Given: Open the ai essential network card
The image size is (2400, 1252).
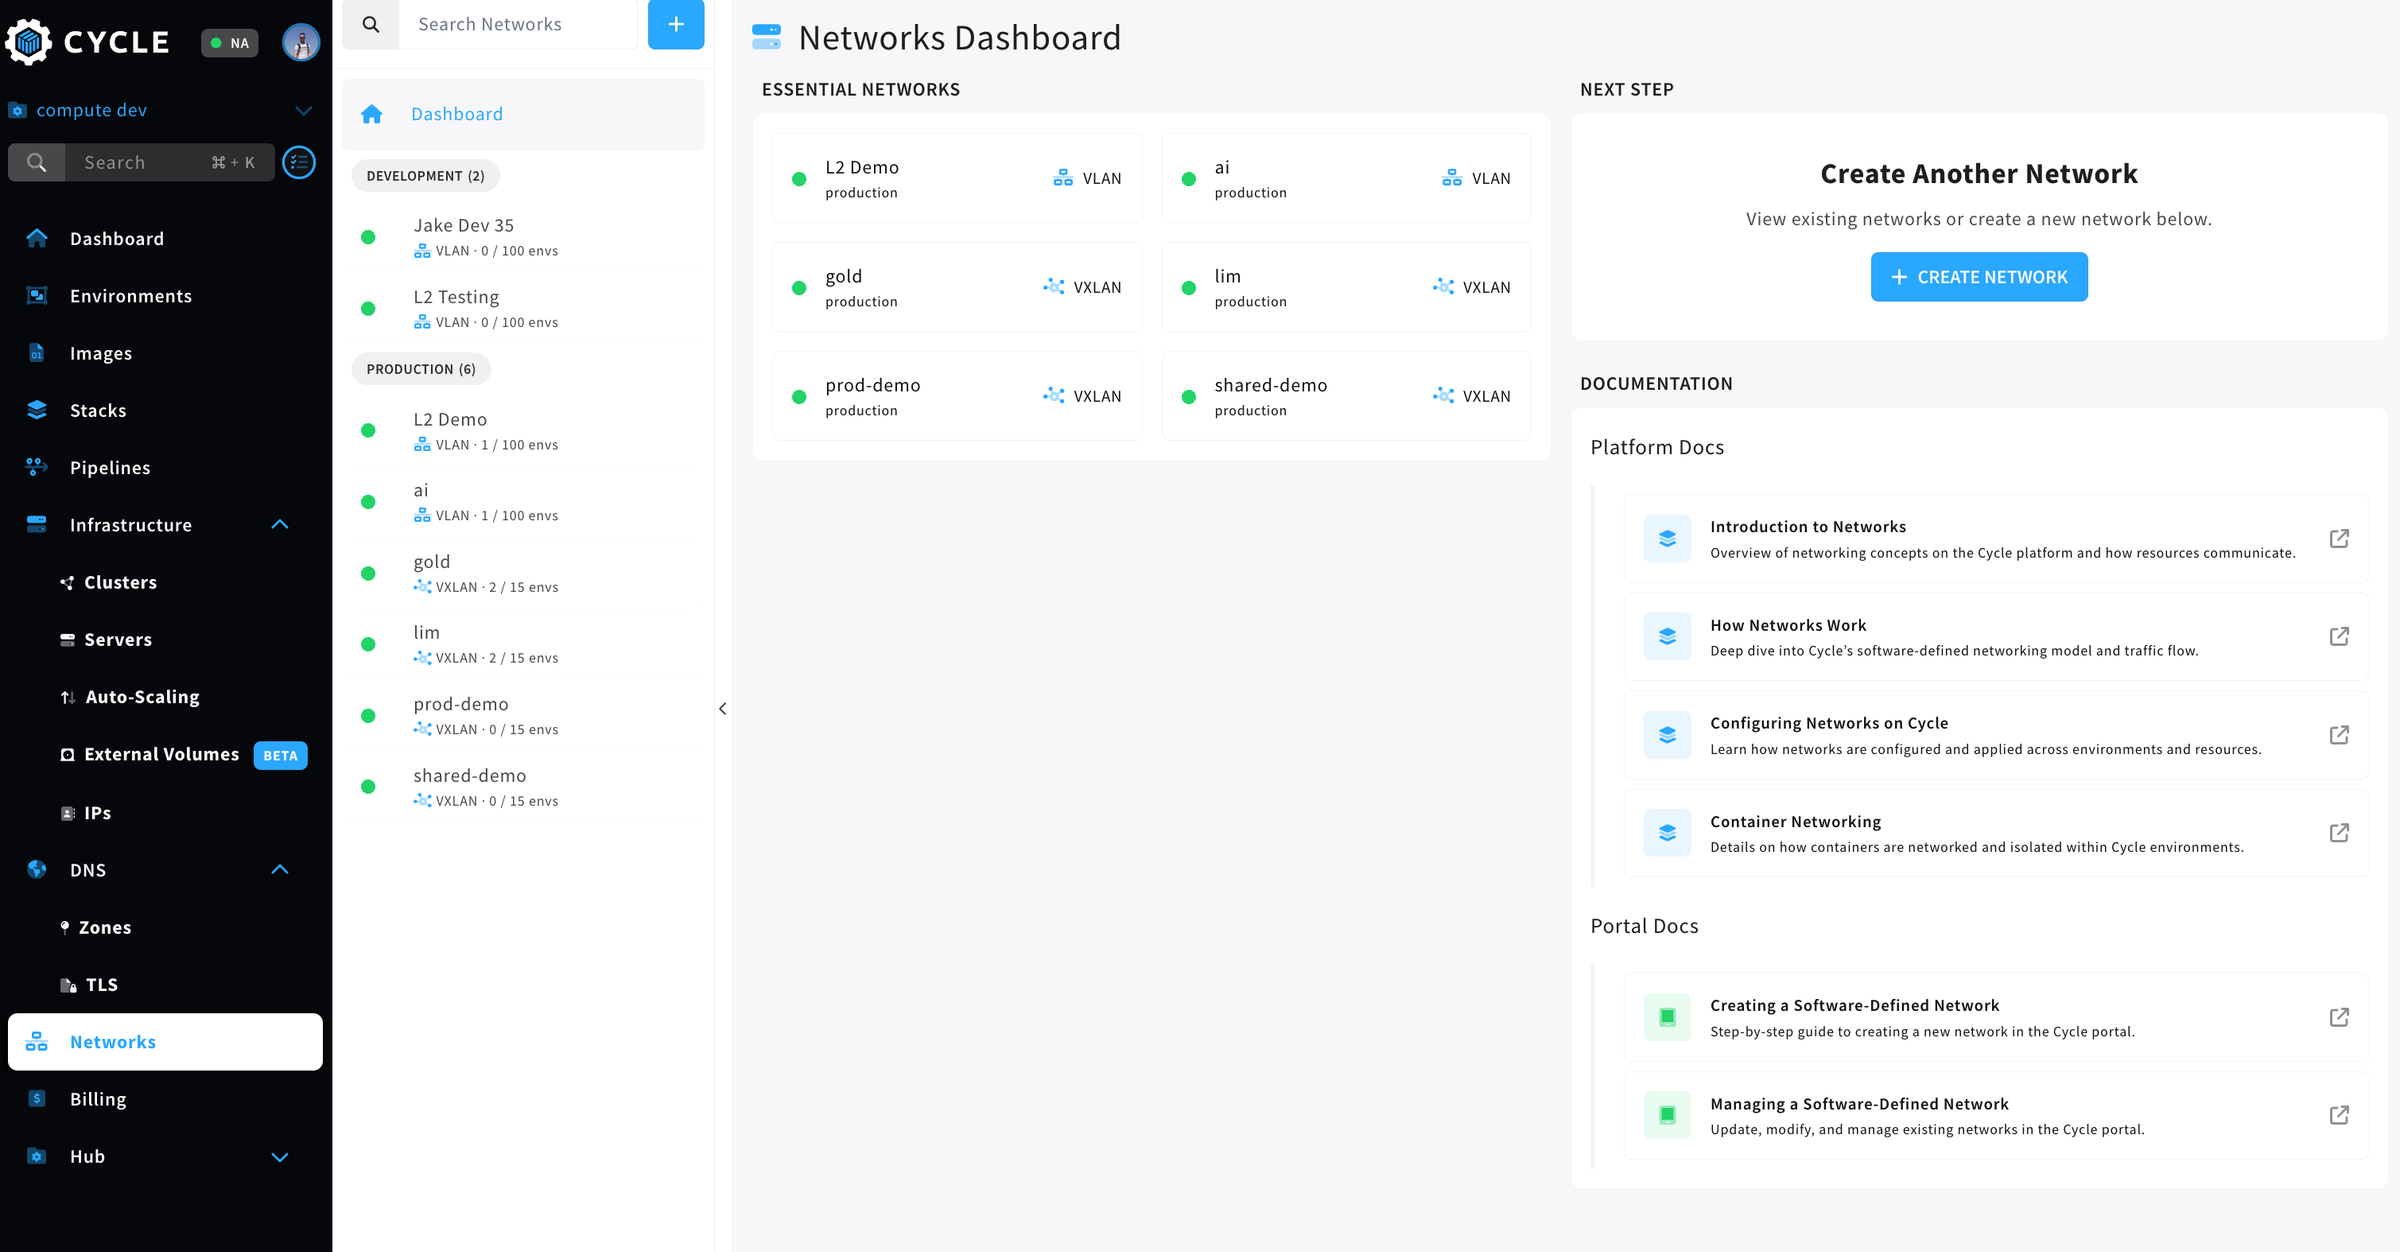Looking at the screenshot, I should pyautogui.click(x=1346, y=178).
